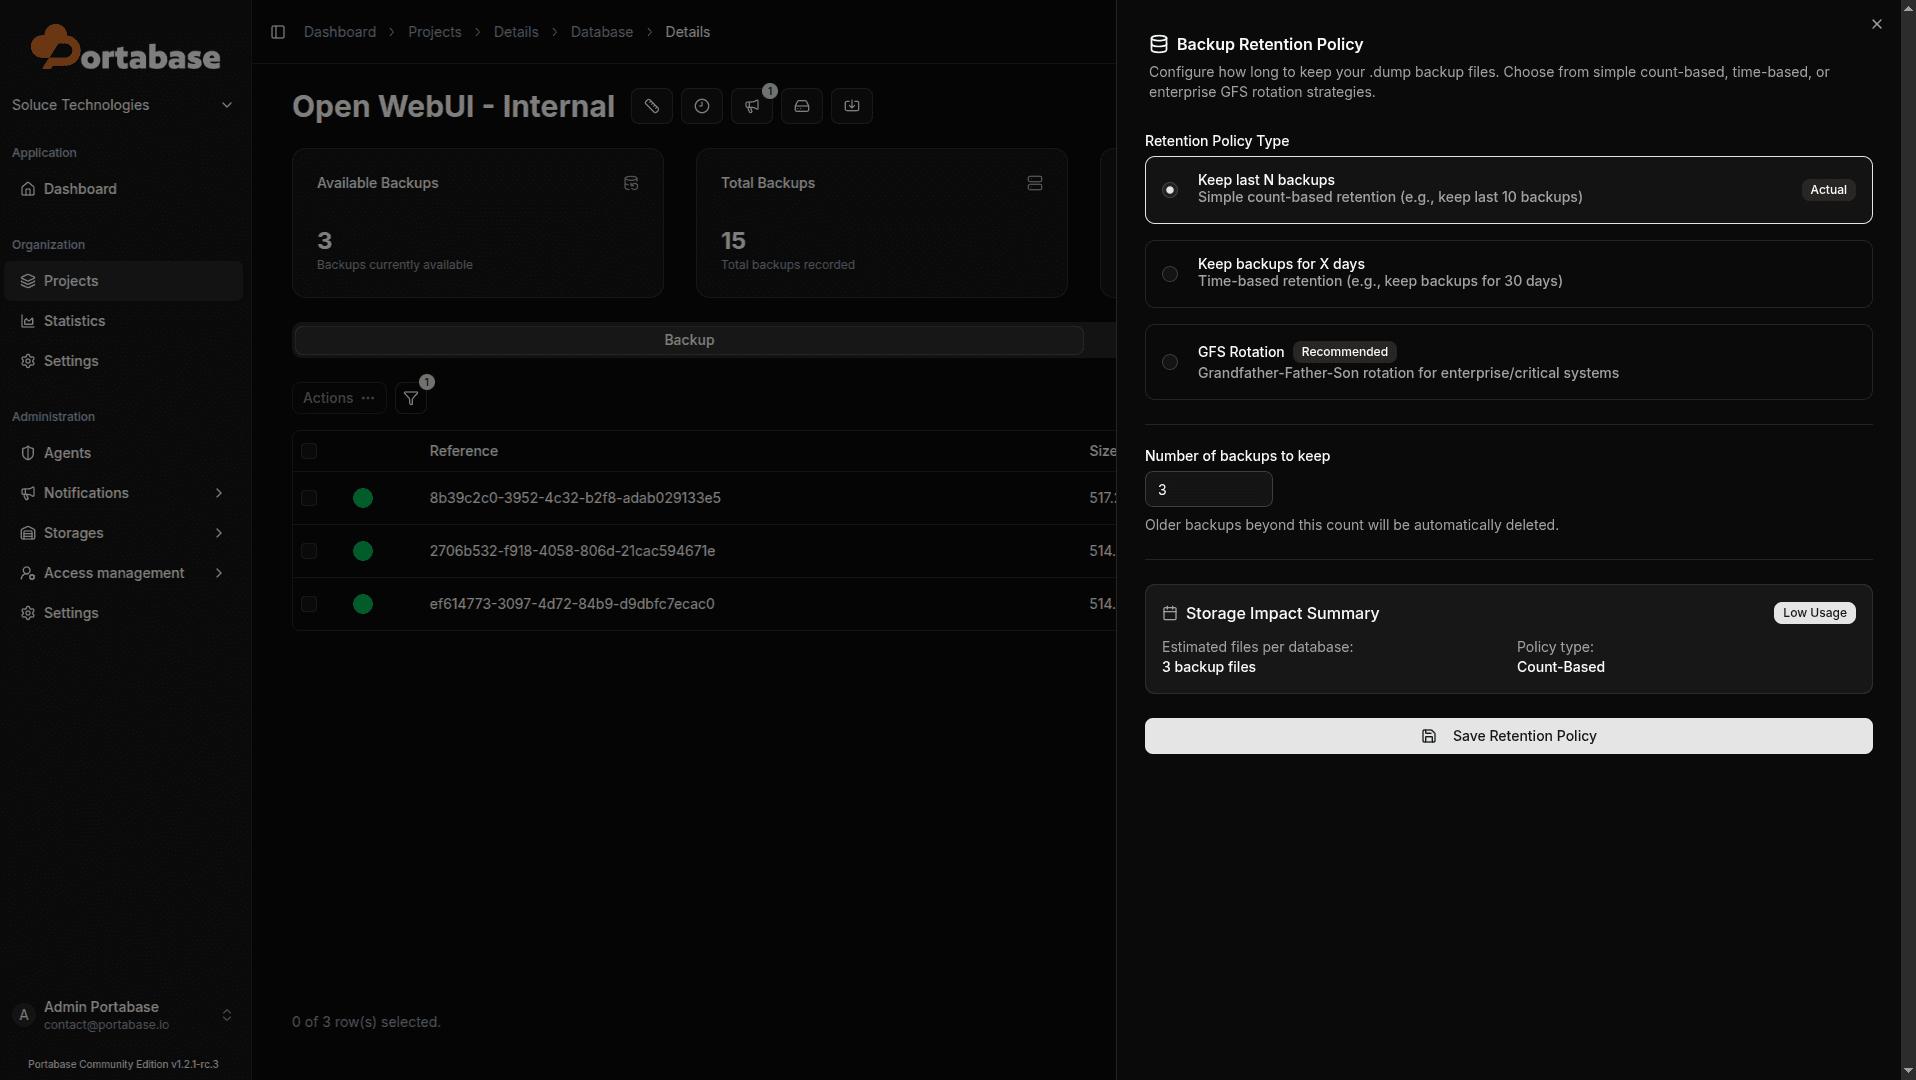
Task: Click the version text Portabase Community Edition
Action: pyautogui.click(x=123, y=1064)
